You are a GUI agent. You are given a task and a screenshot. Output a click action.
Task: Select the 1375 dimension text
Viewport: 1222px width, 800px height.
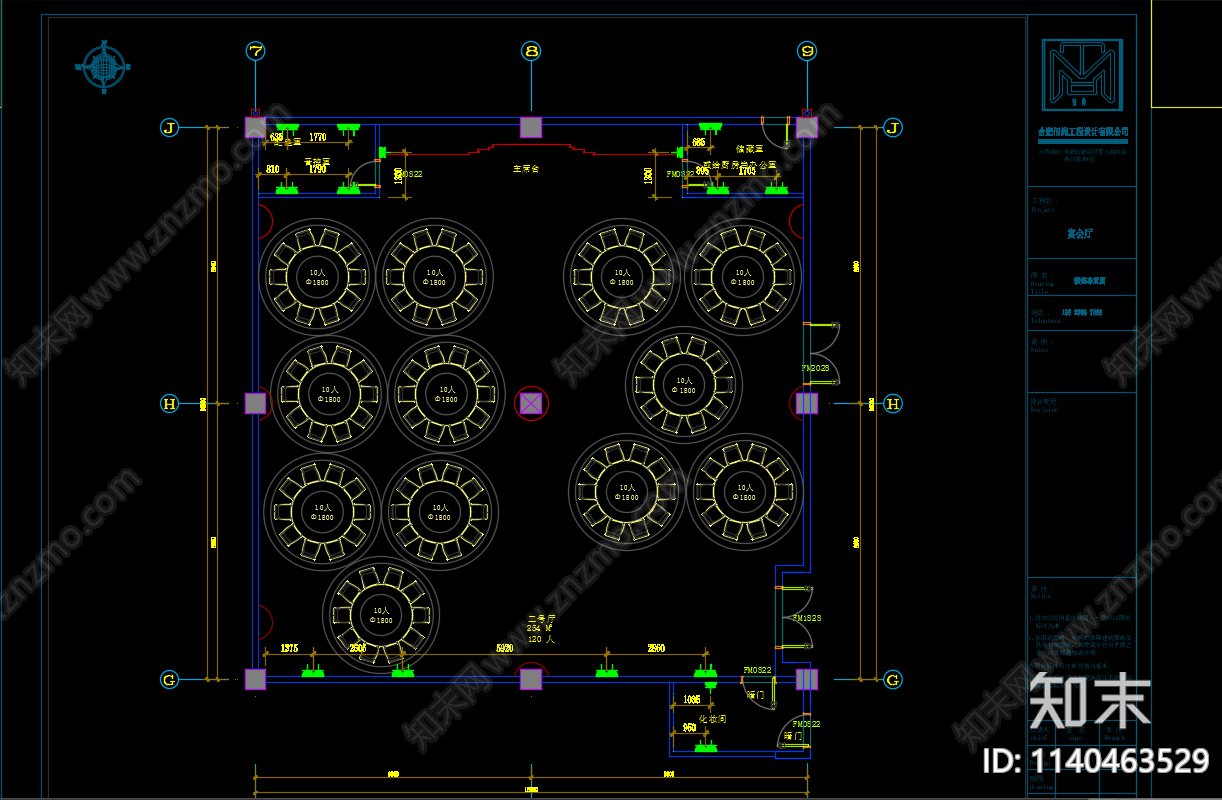pos(289,648)
